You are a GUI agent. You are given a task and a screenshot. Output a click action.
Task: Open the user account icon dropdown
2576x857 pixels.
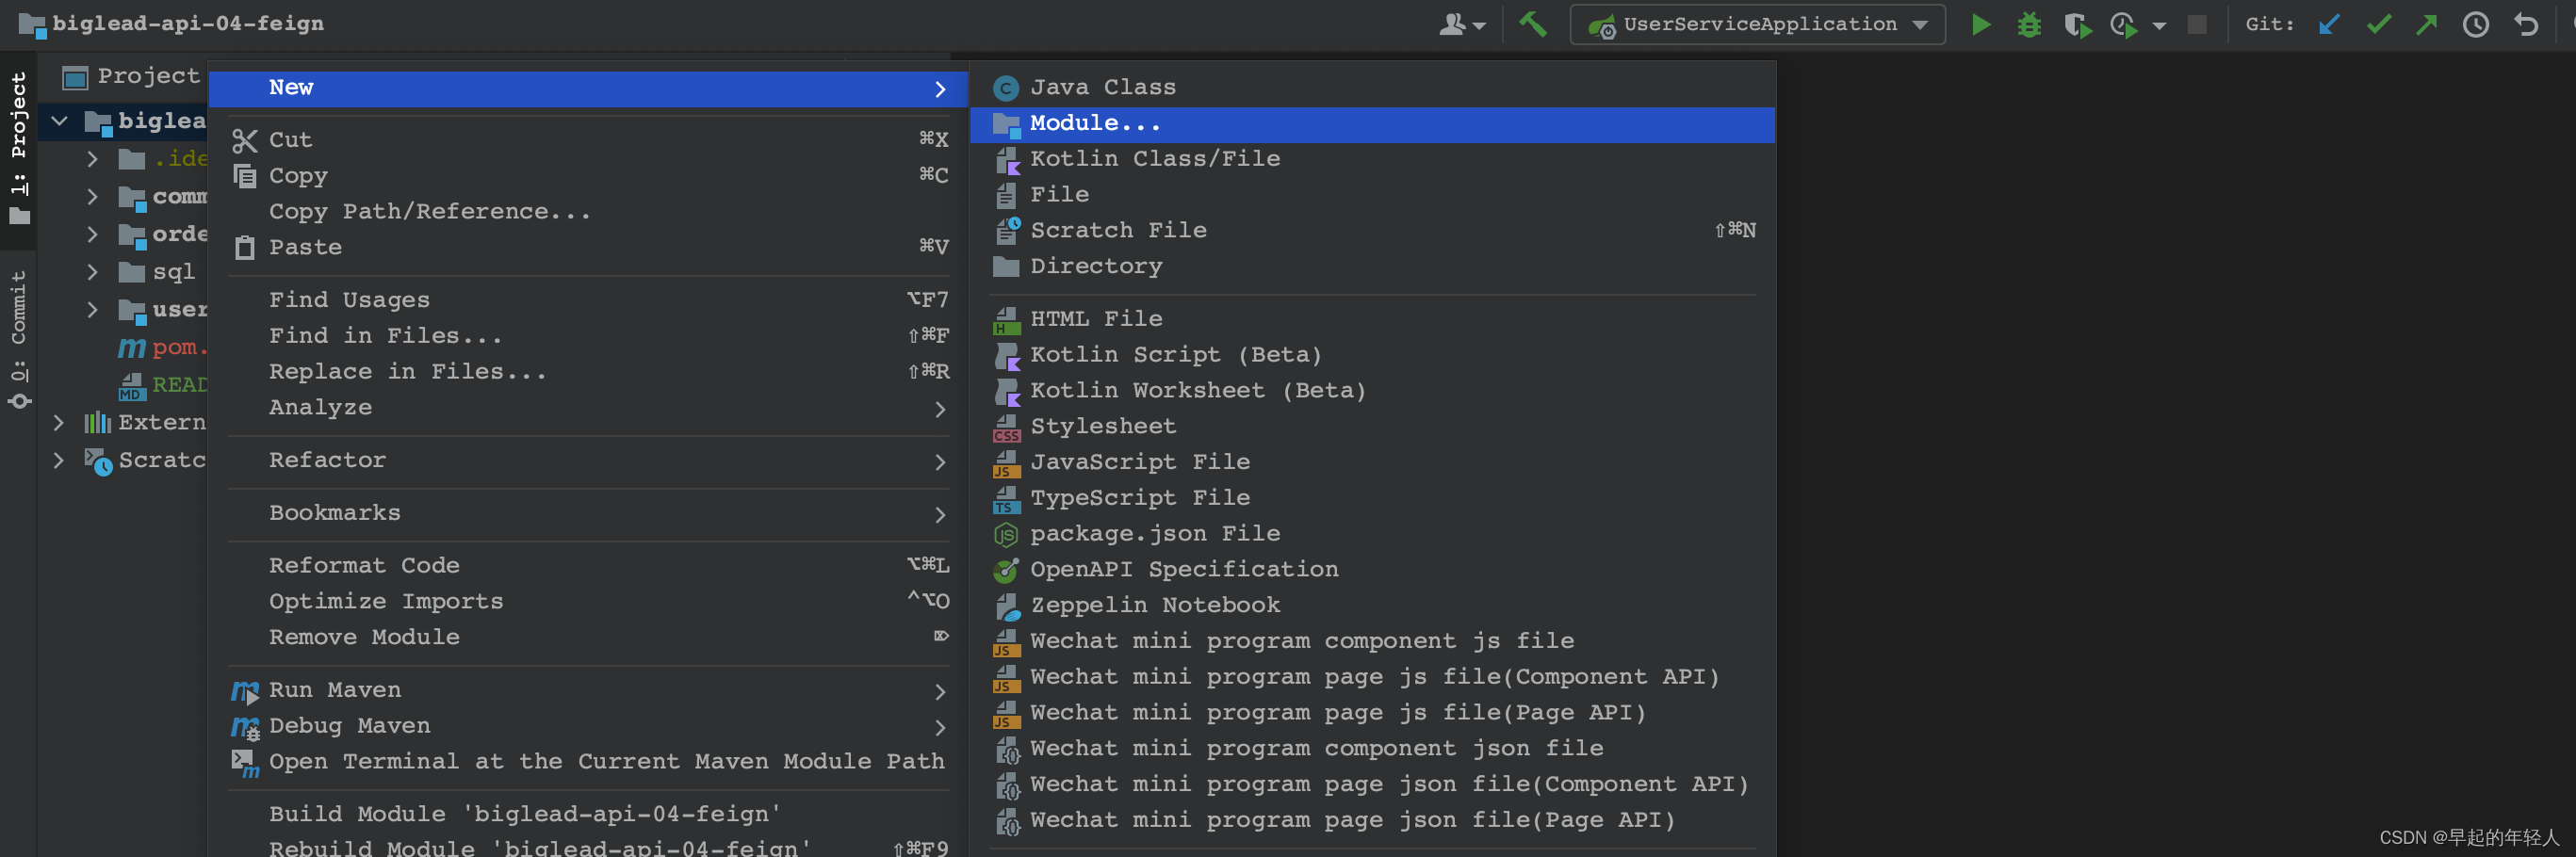(x=1461, y=24)
